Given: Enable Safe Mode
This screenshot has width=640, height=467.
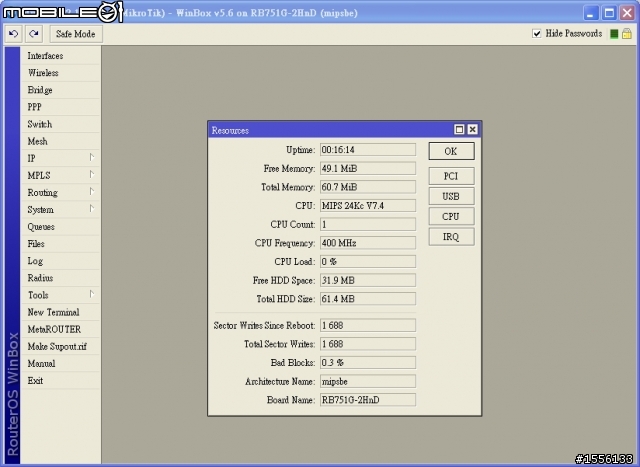Looking at the screenshot, I should tap(76, 34).
